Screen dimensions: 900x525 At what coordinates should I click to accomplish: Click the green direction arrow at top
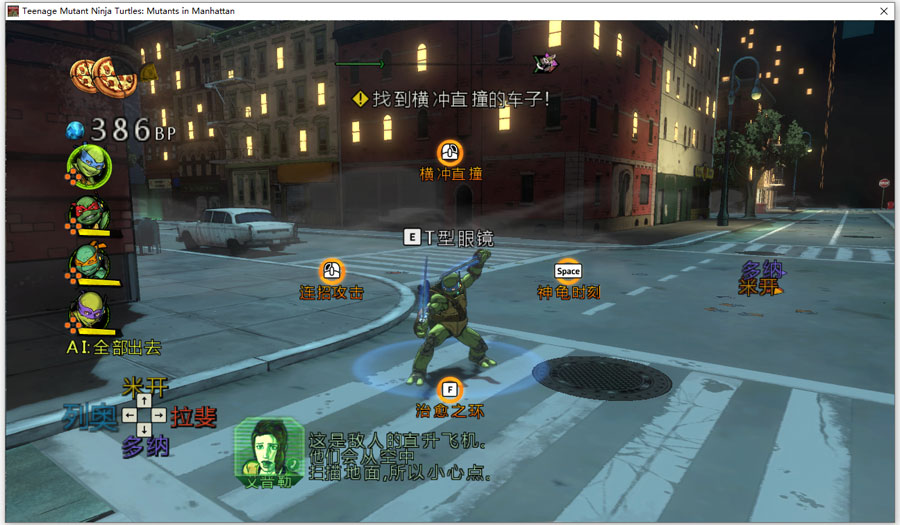359,64
